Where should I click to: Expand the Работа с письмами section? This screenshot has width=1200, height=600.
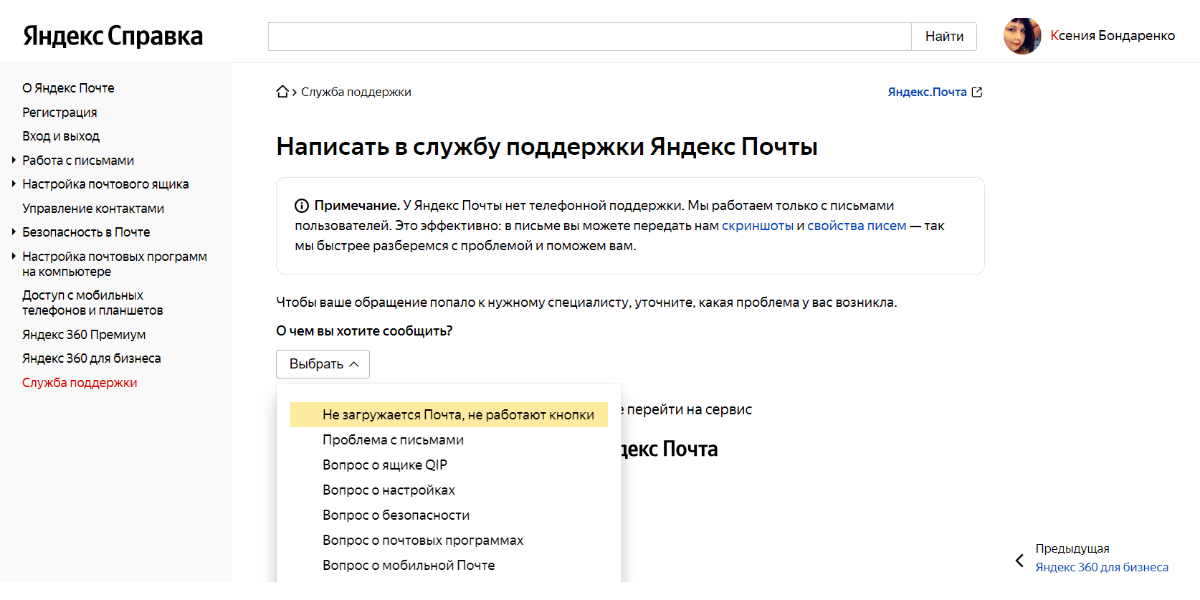(14, 160)
